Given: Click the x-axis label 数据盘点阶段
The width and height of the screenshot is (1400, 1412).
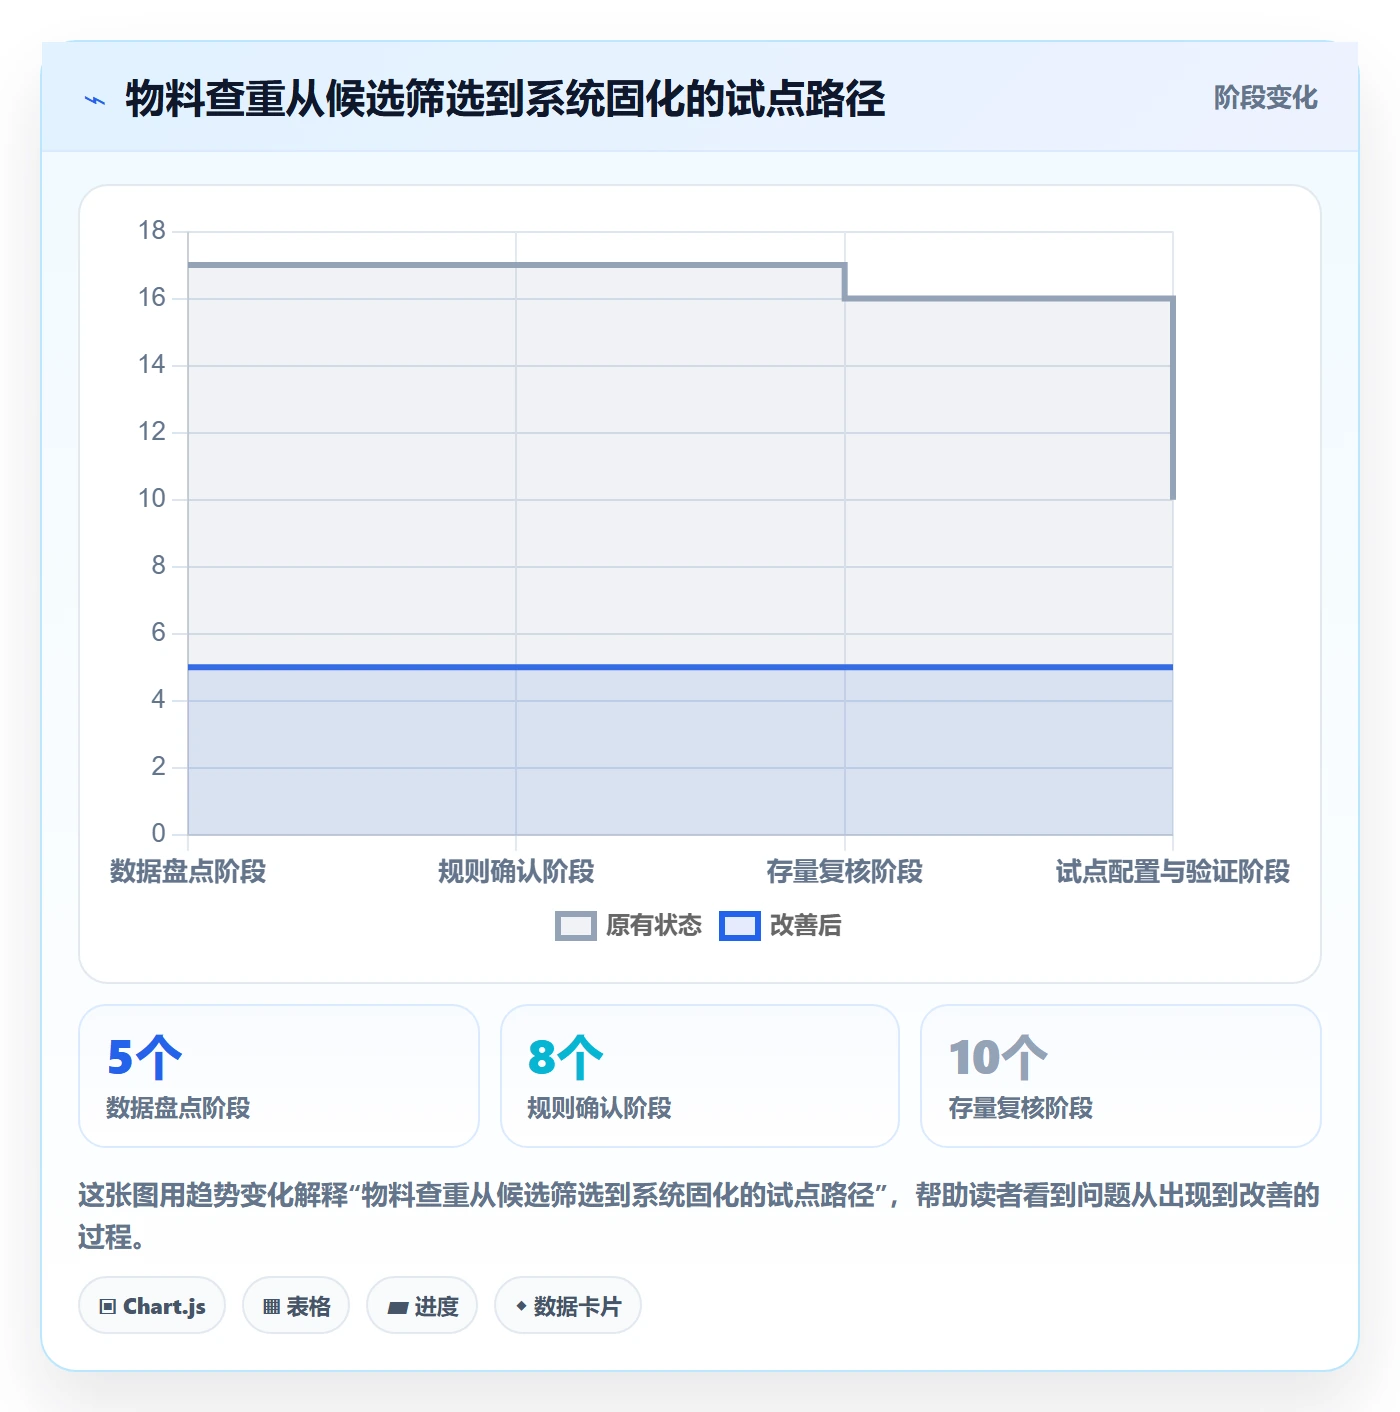Looking at the screenshot, I should [188, 871].
